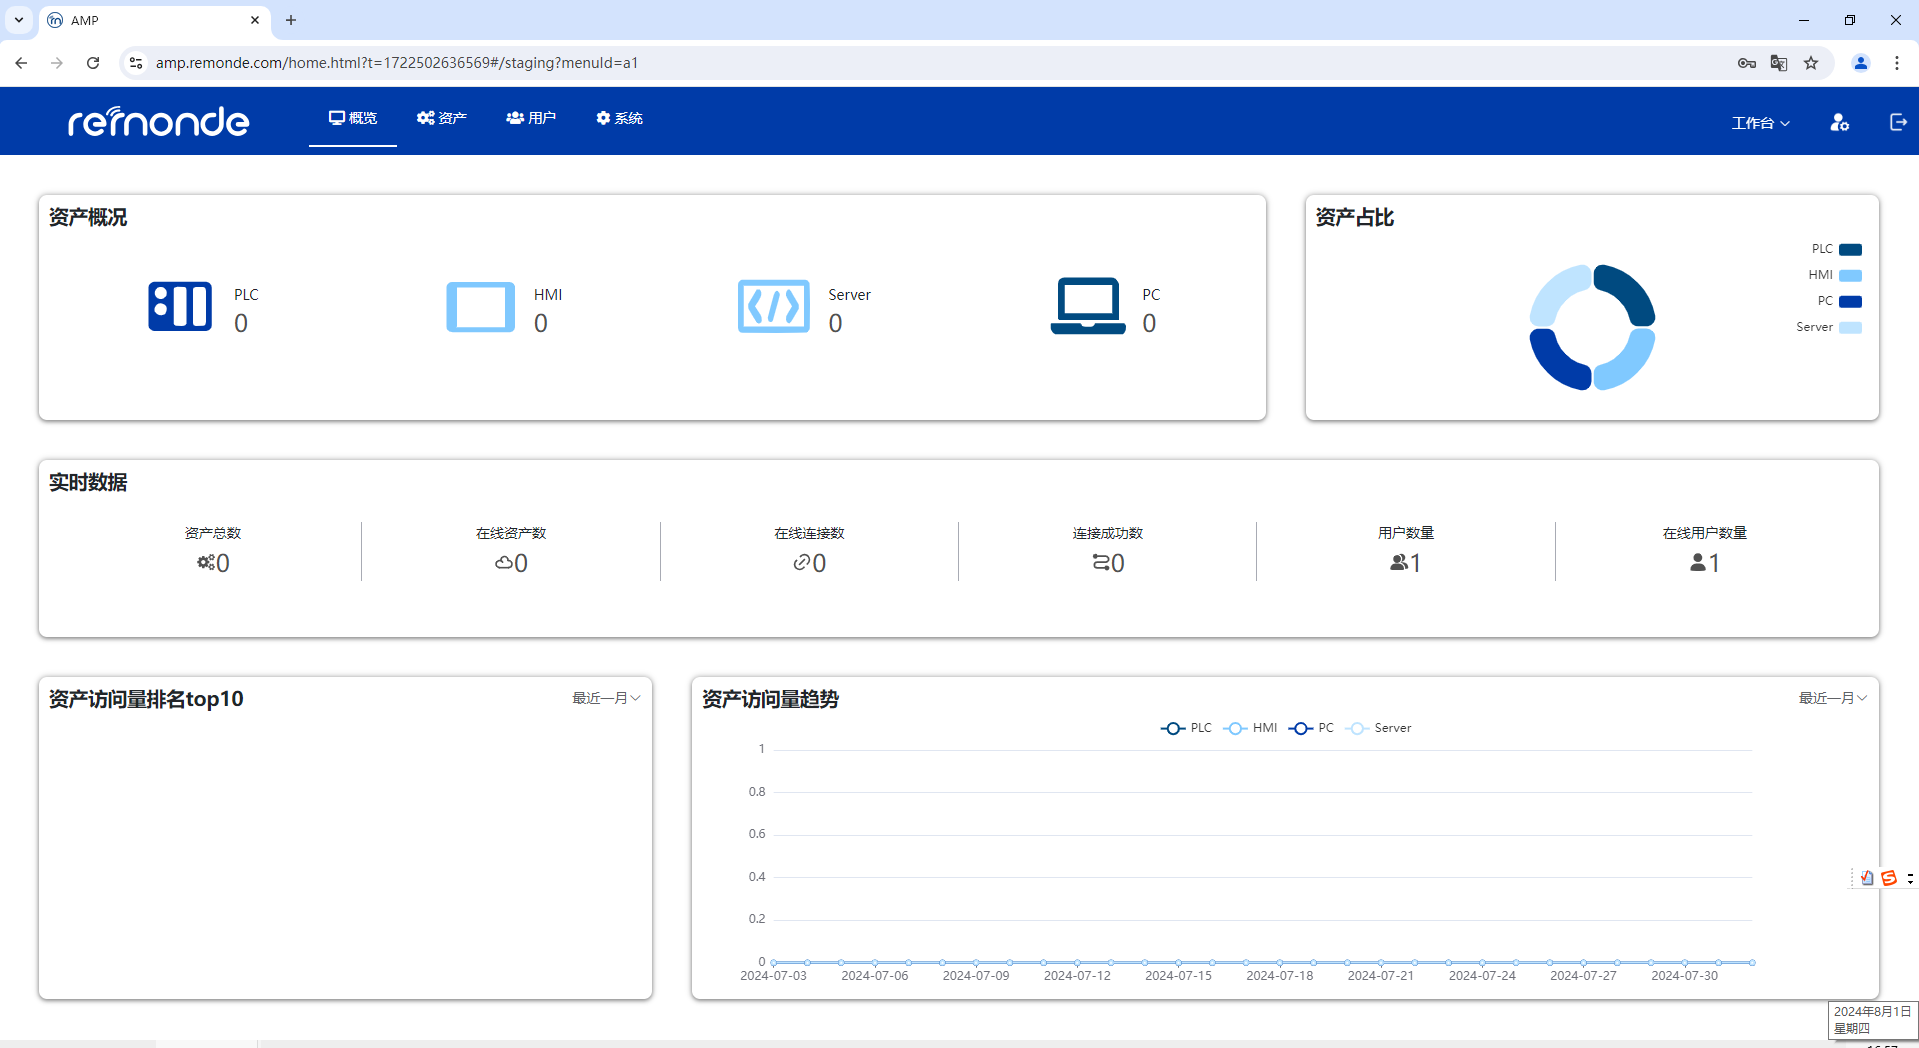Close the AMP browser tab

(255, 20)
